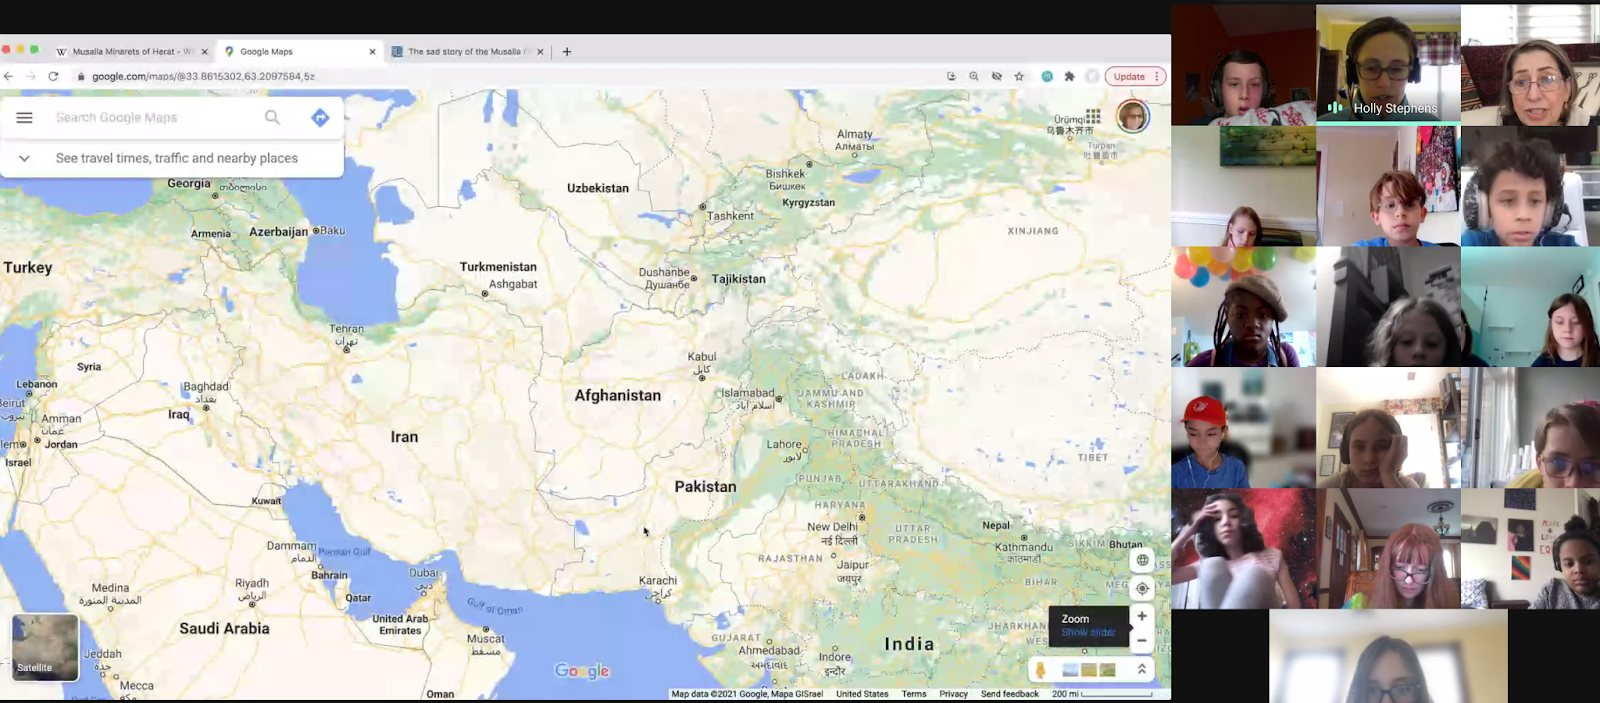Reload the page with the refresh icon
1600x703 pixels.
53,76
